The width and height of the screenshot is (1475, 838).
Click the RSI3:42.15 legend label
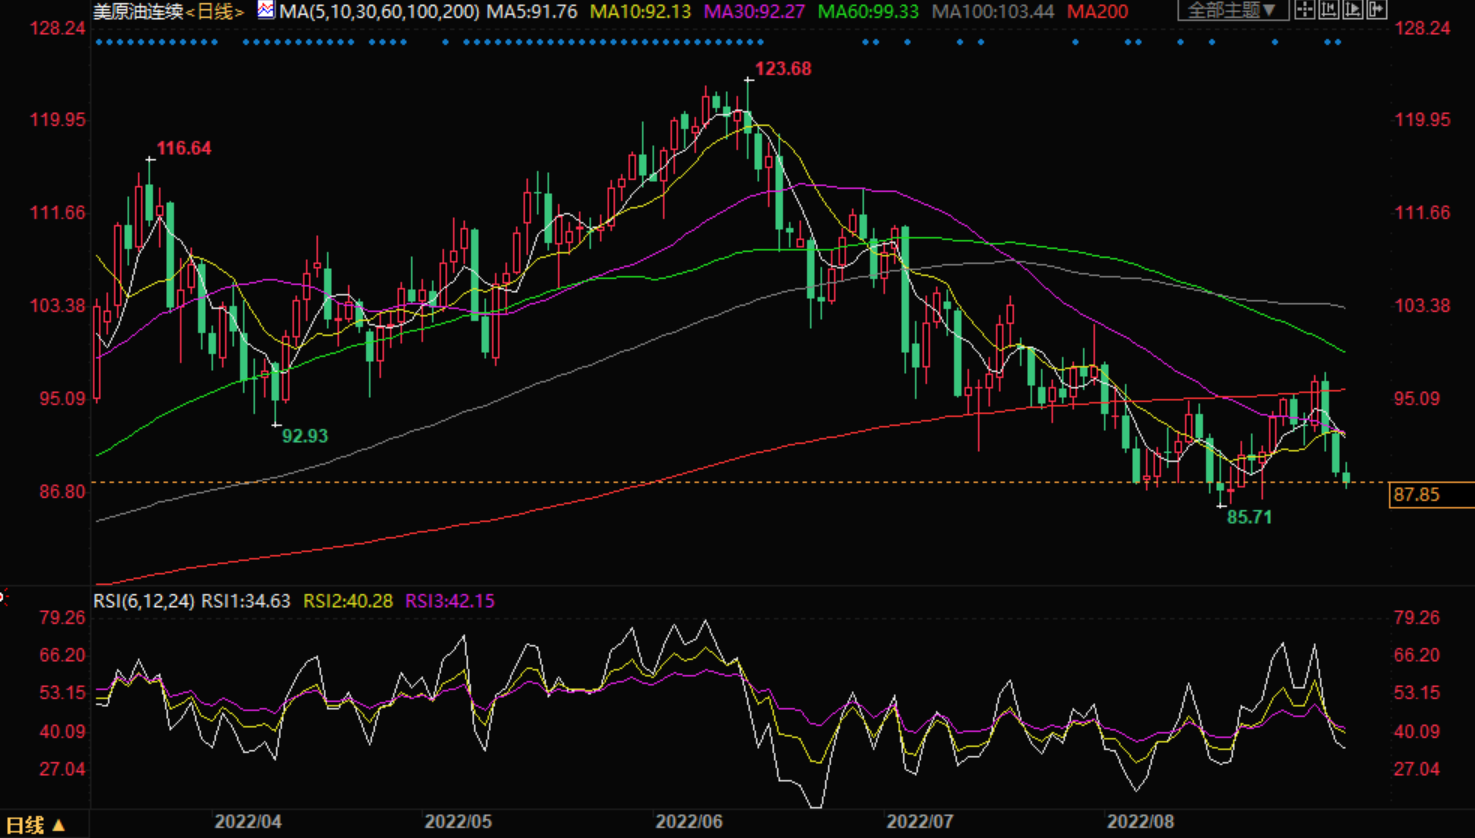449,601
